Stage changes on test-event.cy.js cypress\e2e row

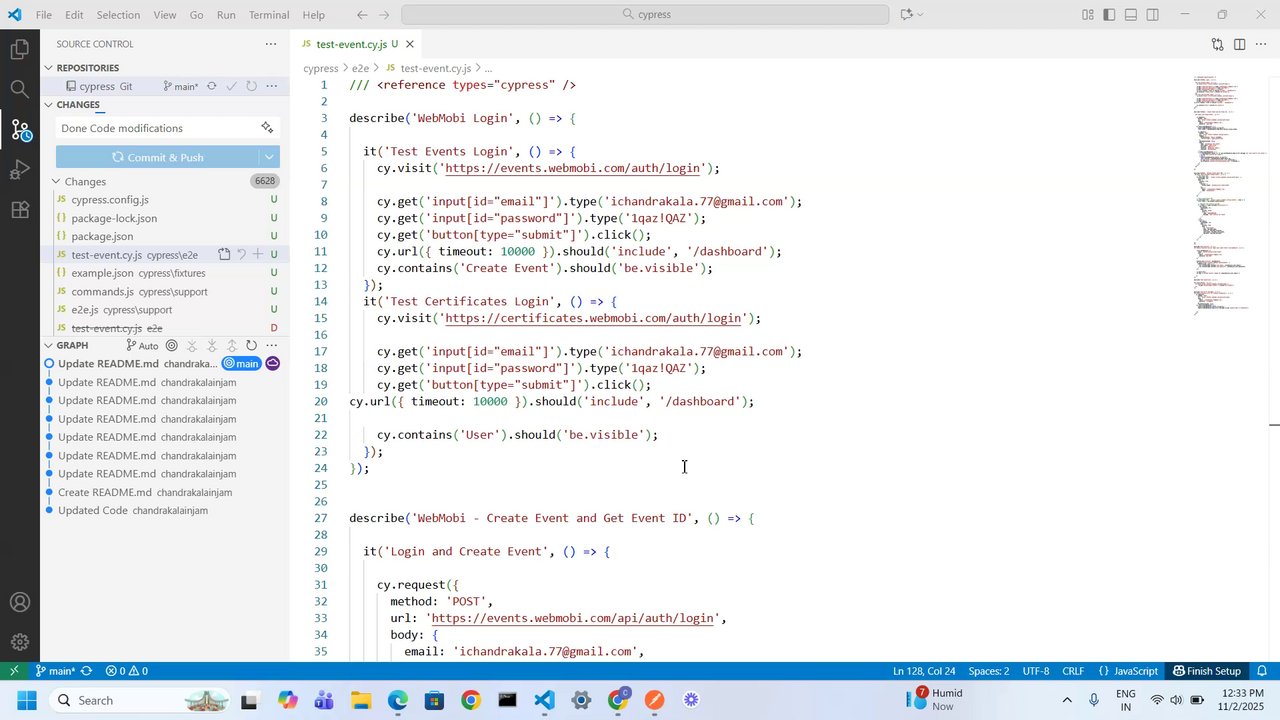point(258,255)
